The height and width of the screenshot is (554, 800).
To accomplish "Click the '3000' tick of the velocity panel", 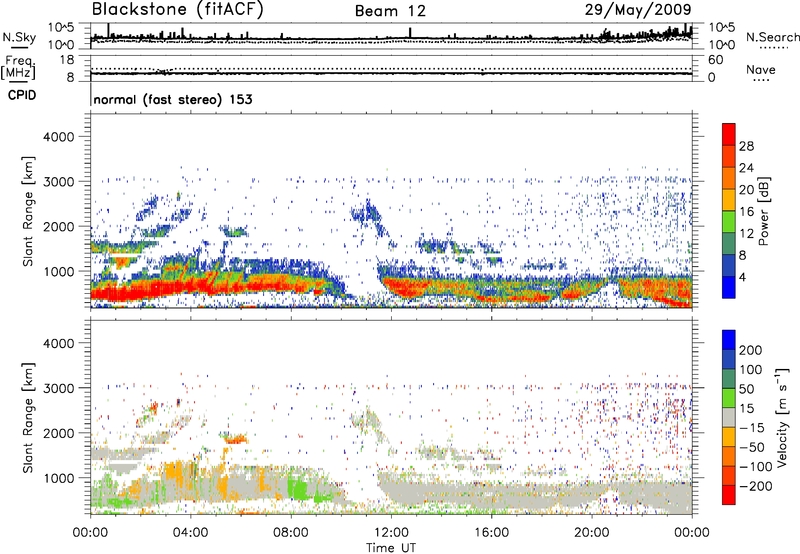I will (58, 388).
